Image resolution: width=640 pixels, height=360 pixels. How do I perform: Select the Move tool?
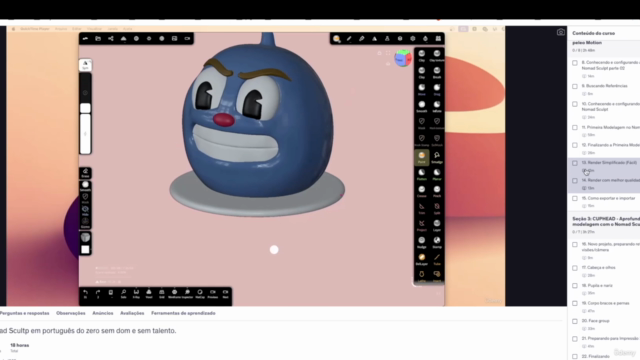point(422,90)
